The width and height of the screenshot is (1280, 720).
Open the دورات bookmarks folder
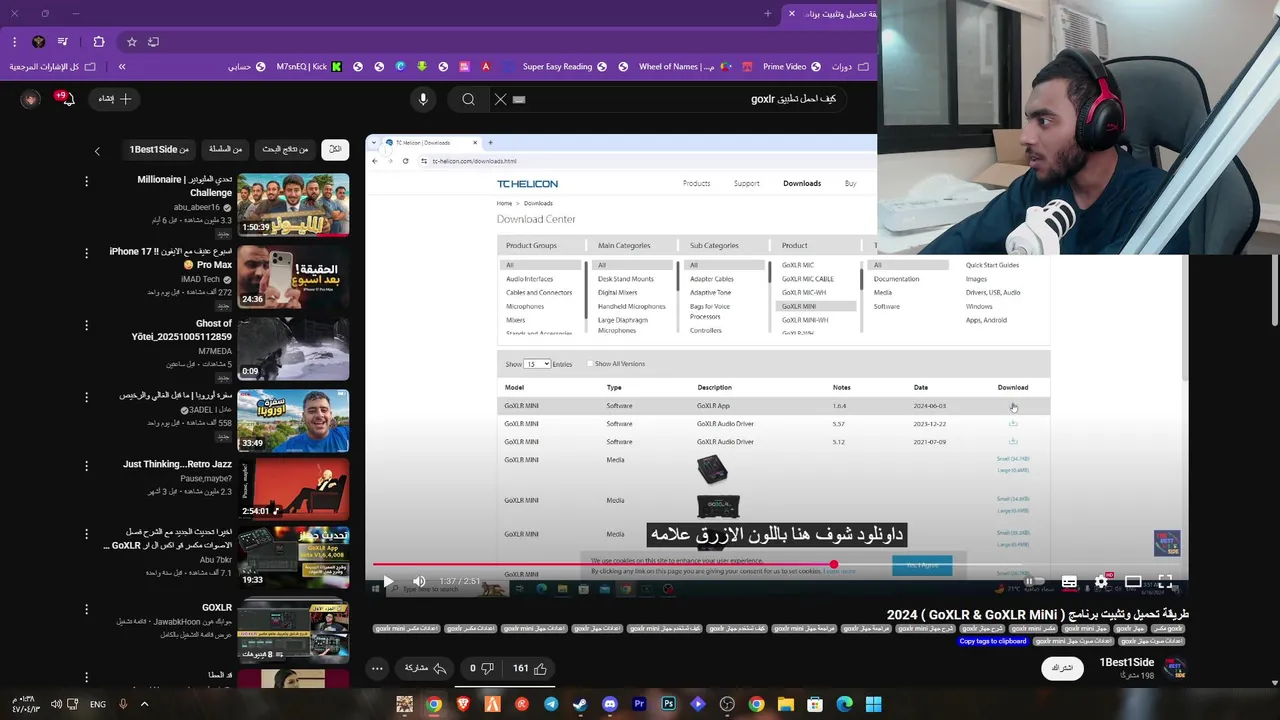pyautogui.click(x=850, y=67)
